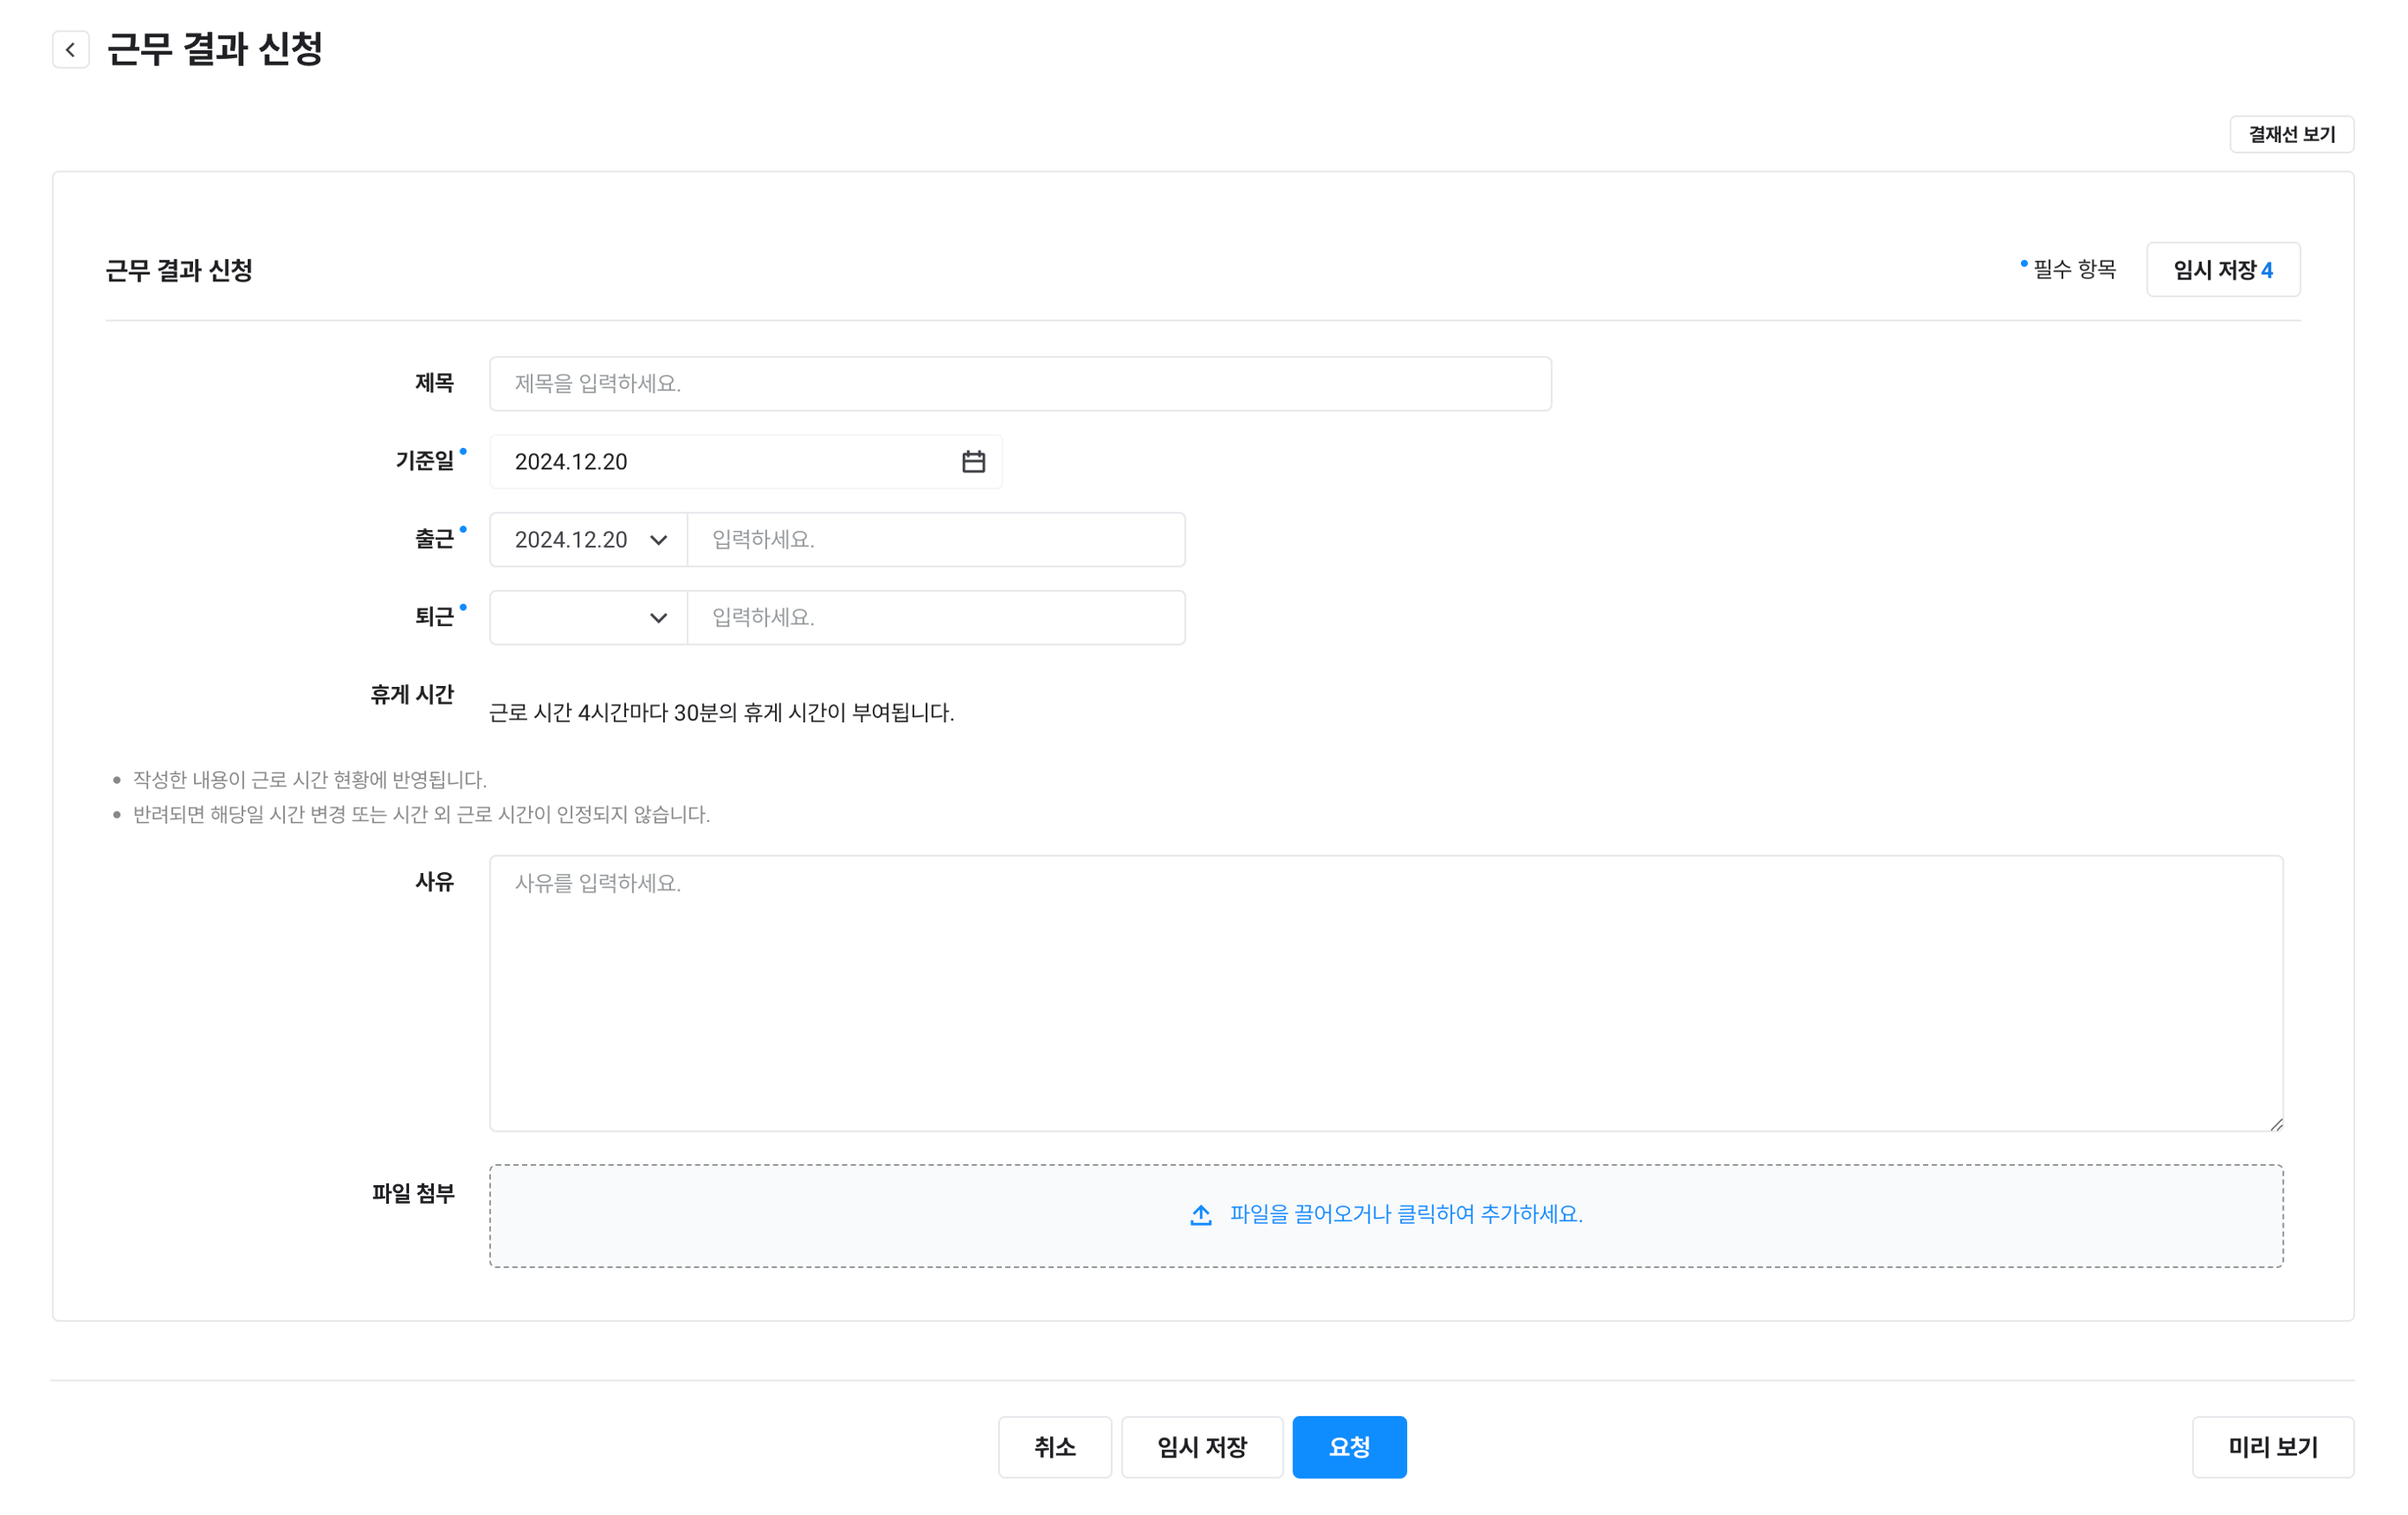This screenshot has height=1515, width=2408.
Task: Click the file drop zone link text
Action: click(1406, 1214)
